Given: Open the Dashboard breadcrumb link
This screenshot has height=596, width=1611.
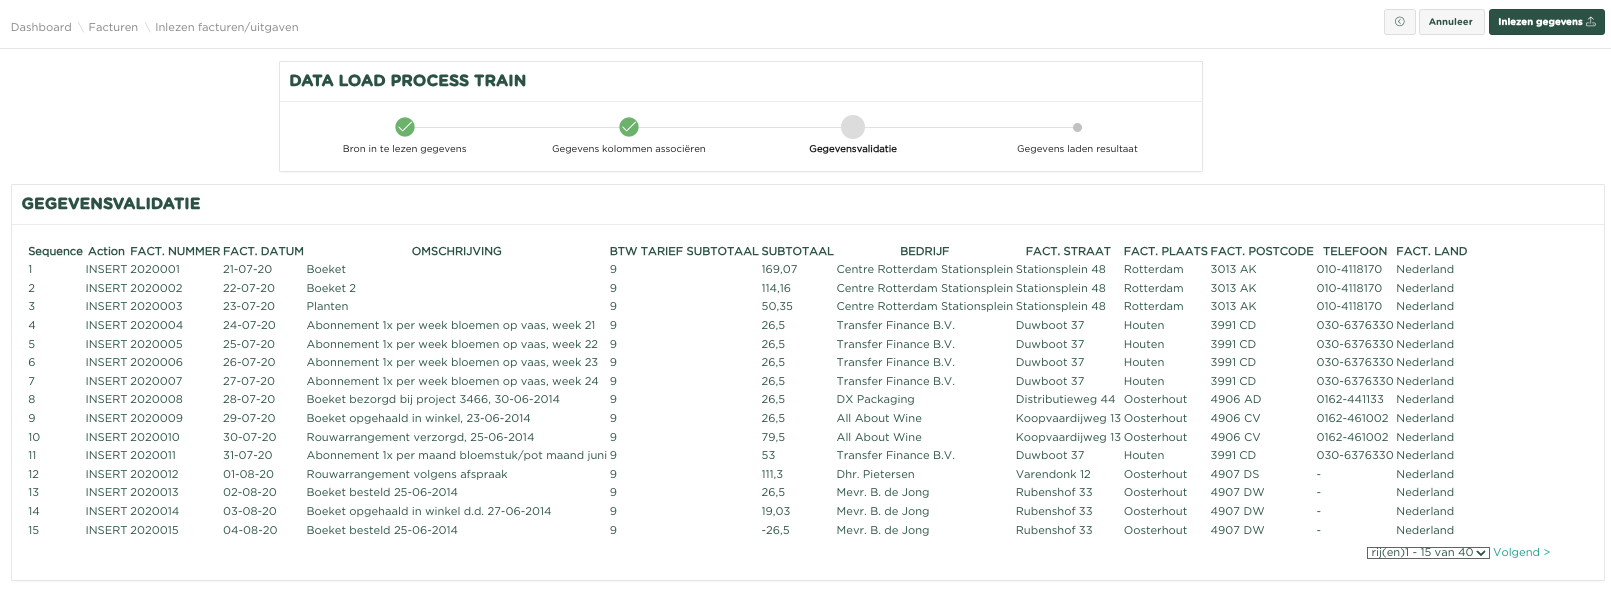Looking at the screenshot, I should coord(41,27).
